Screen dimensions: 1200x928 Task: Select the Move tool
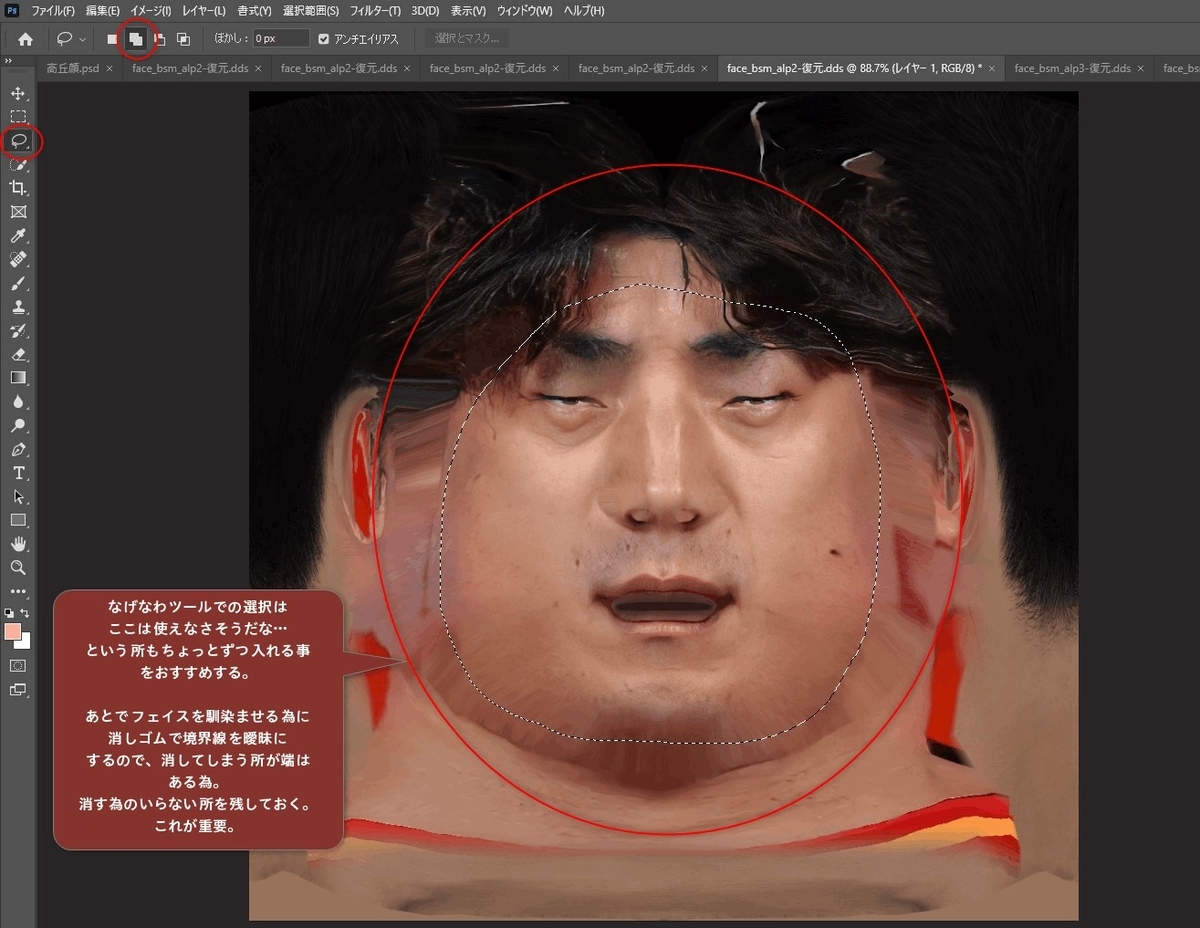(x=18, y=93)
